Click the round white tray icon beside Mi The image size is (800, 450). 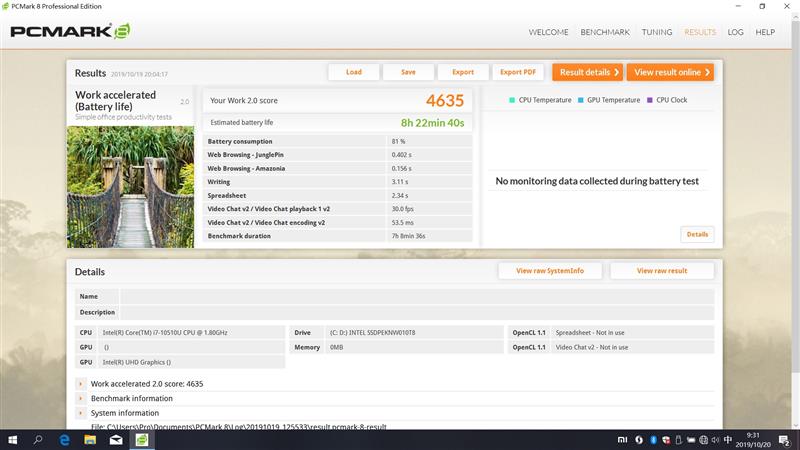click(x=639, y=440)
